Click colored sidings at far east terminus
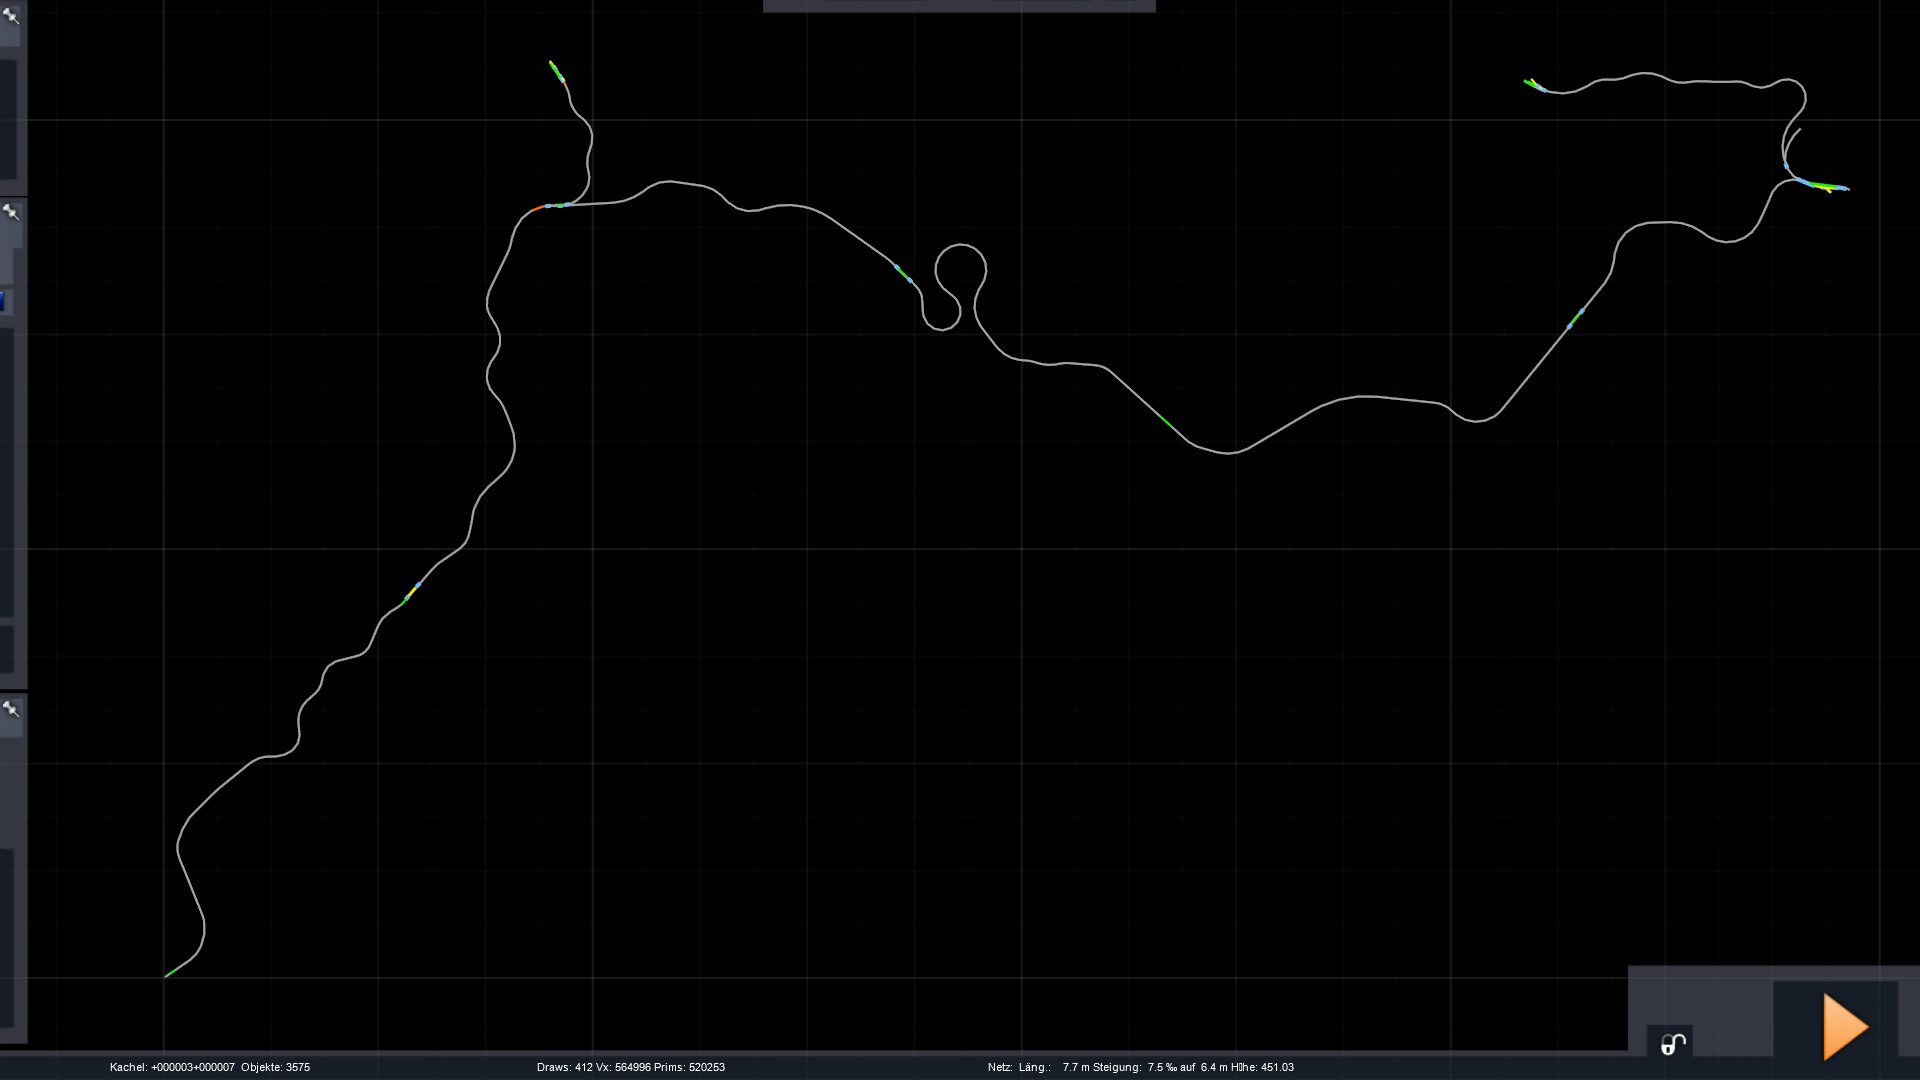The image size is (1920, 1080). tap(1822, 186)
